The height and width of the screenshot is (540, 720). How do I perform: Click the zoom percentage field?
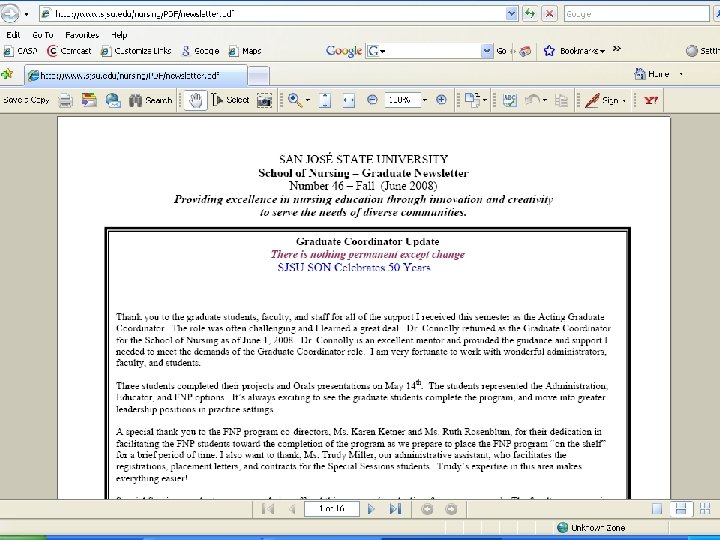(x=403, y=100)
